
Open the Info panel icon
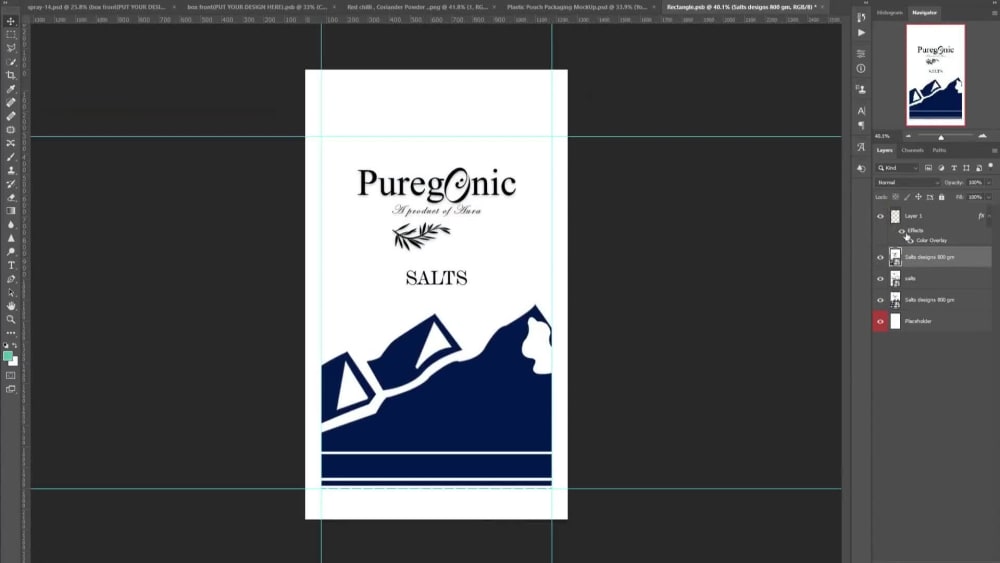click(861, 68)
